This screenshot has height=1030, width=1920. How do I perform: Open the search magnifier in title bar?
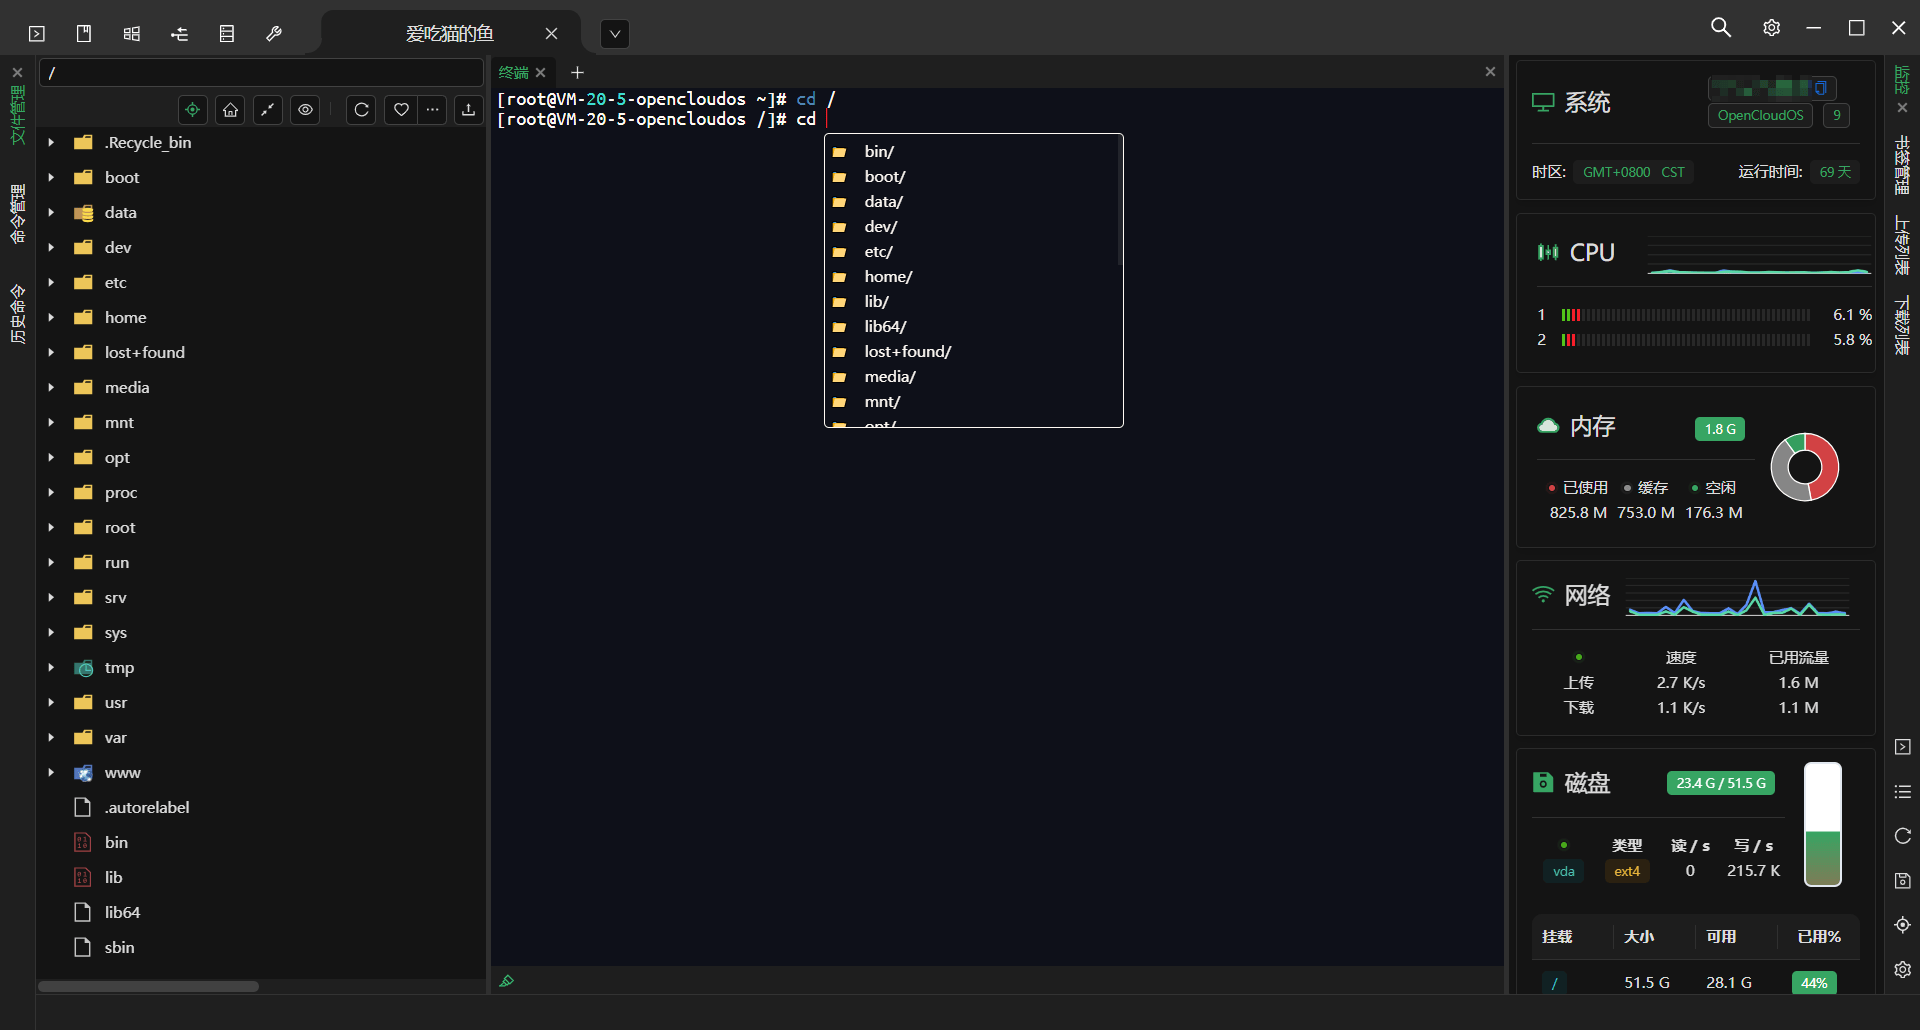point(1720,28)
